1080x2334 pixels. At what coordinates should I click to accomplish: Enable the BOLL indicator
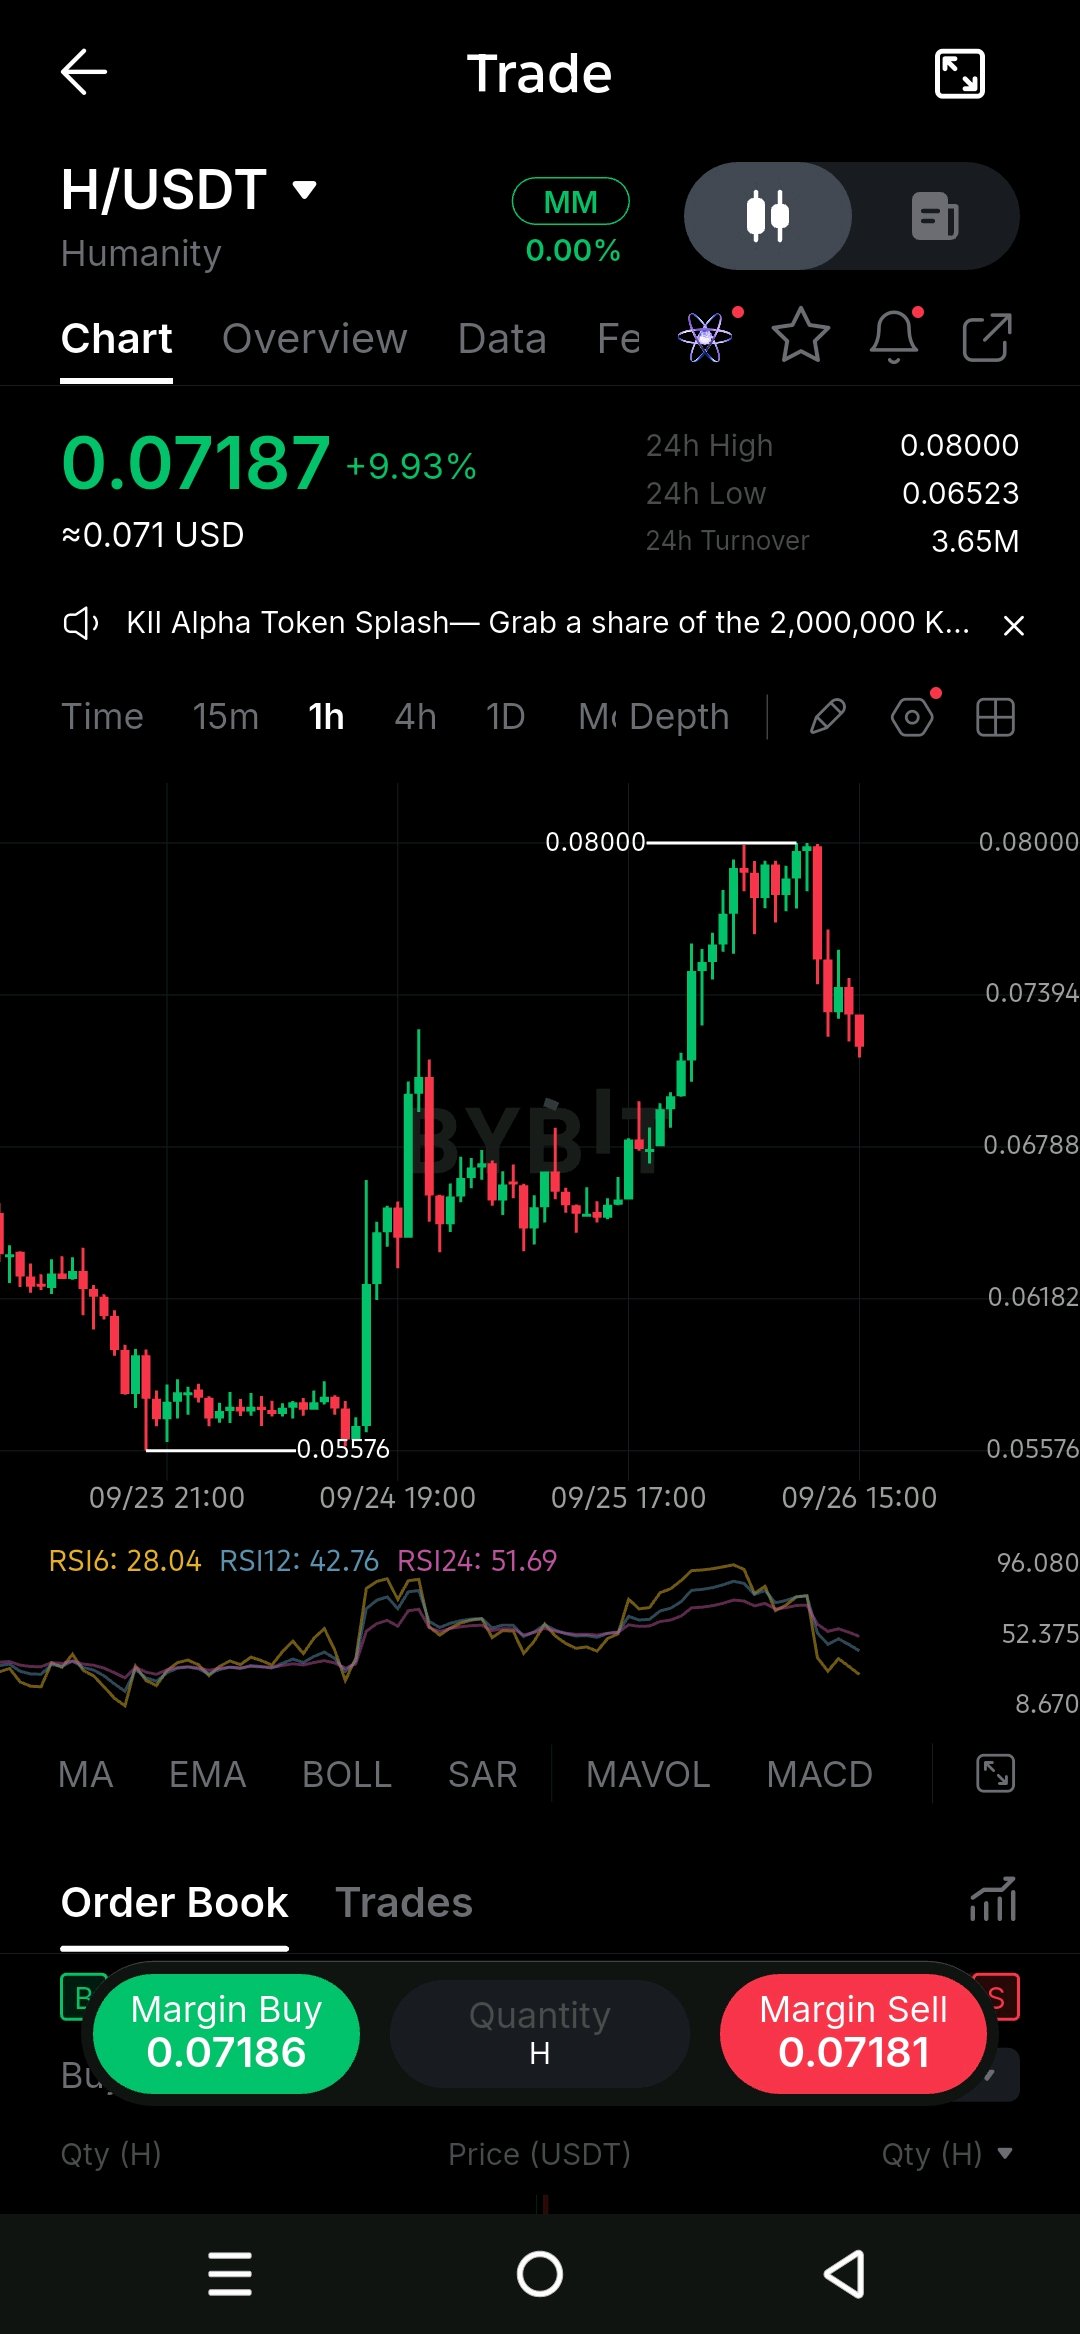(347, 1775)
